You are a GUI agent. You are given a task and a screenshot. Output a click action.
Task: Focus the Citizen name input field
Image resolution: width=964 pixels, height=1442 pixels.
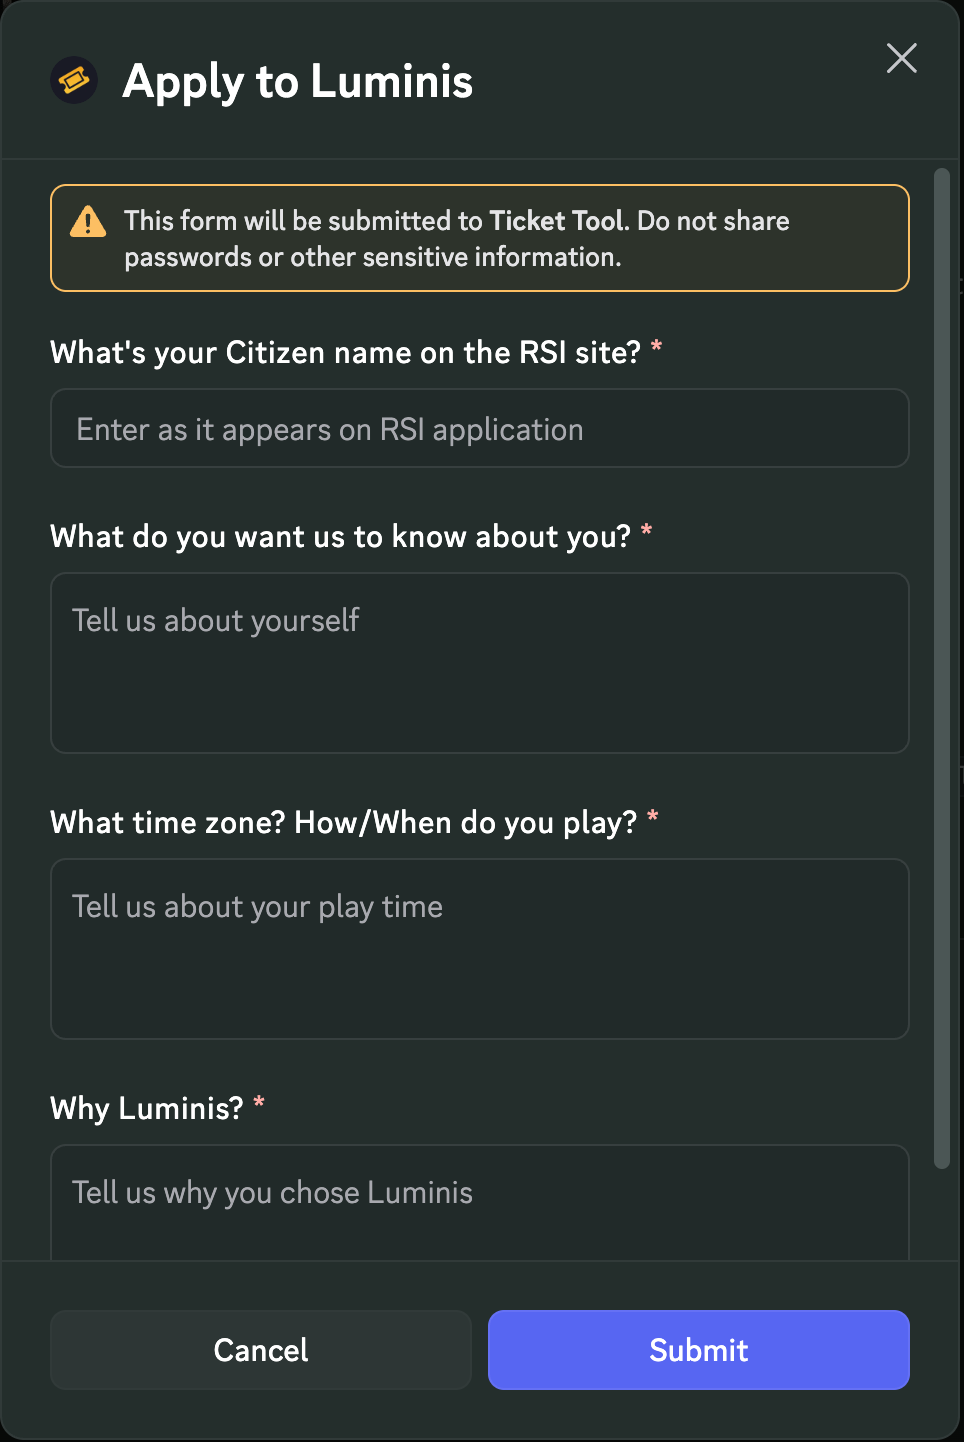pyautogui.click(x=479, y=429)
